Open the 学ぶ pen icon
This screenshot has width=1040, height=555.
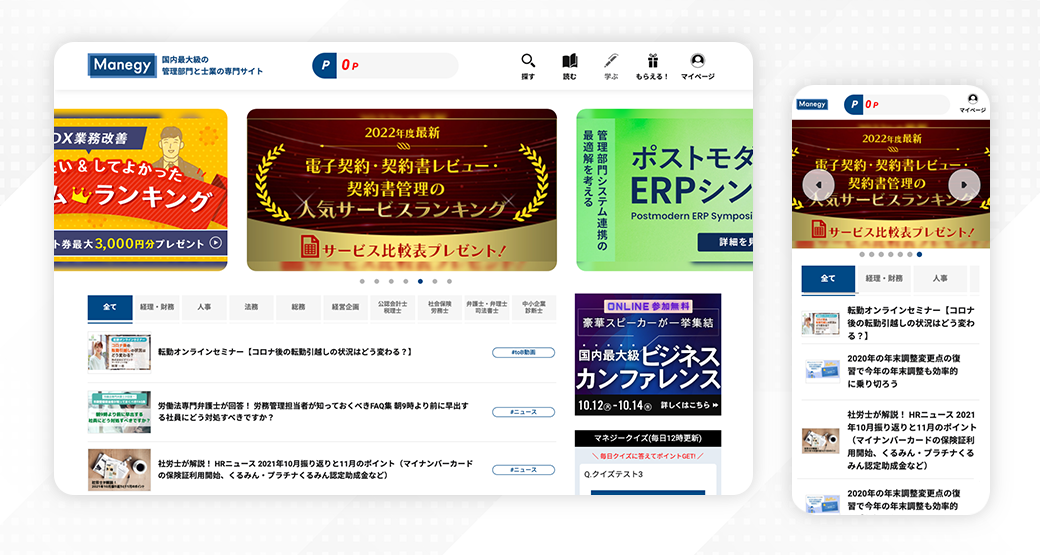[611, 67]
